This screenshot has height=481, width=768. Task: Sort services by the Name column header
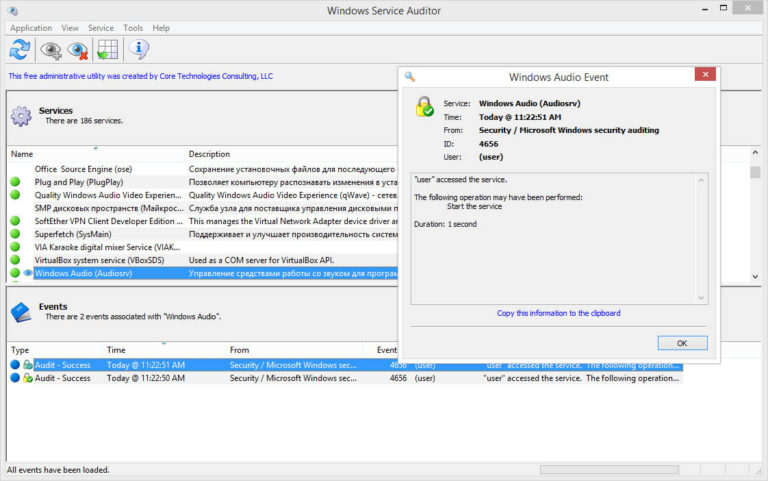tap(22, 154)
